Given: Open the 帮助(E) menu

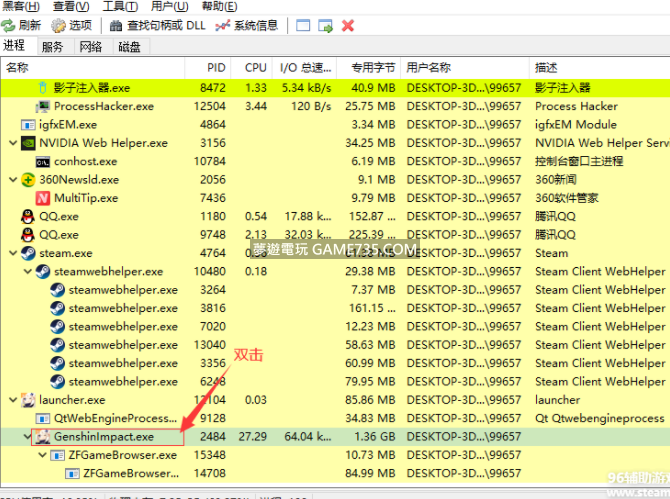Looking at the screenshot, I should pyautogui.click(x=219, y=6).
